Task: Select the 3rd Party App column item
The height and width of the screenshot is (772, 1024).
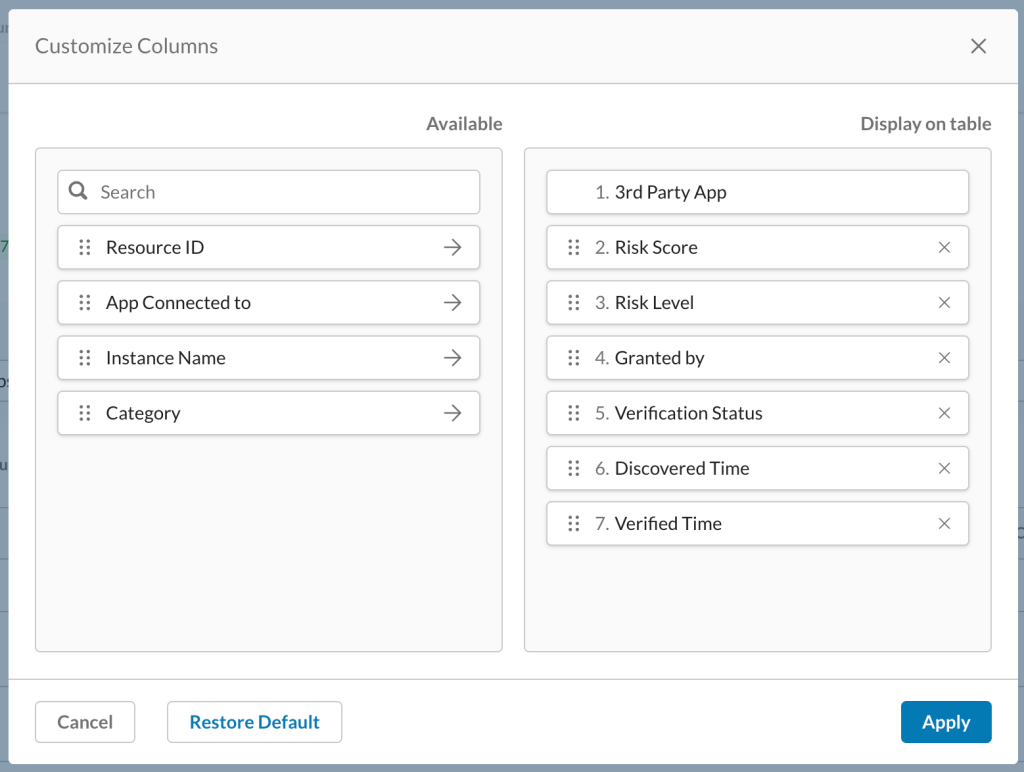Action: (758, 192)
